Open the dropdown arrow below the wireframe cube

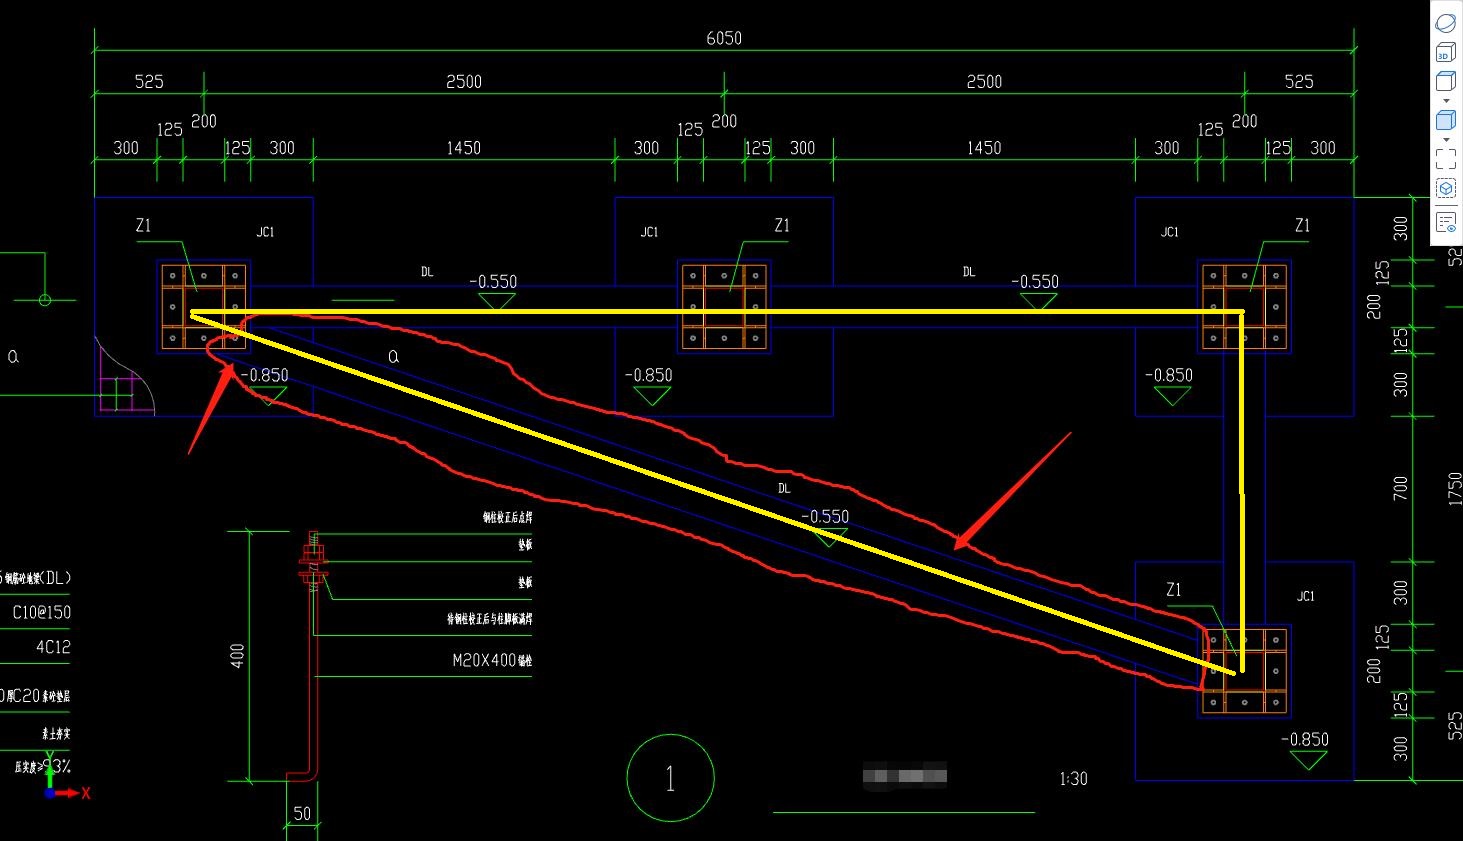pyautogui.click(x=1446, y=101)
